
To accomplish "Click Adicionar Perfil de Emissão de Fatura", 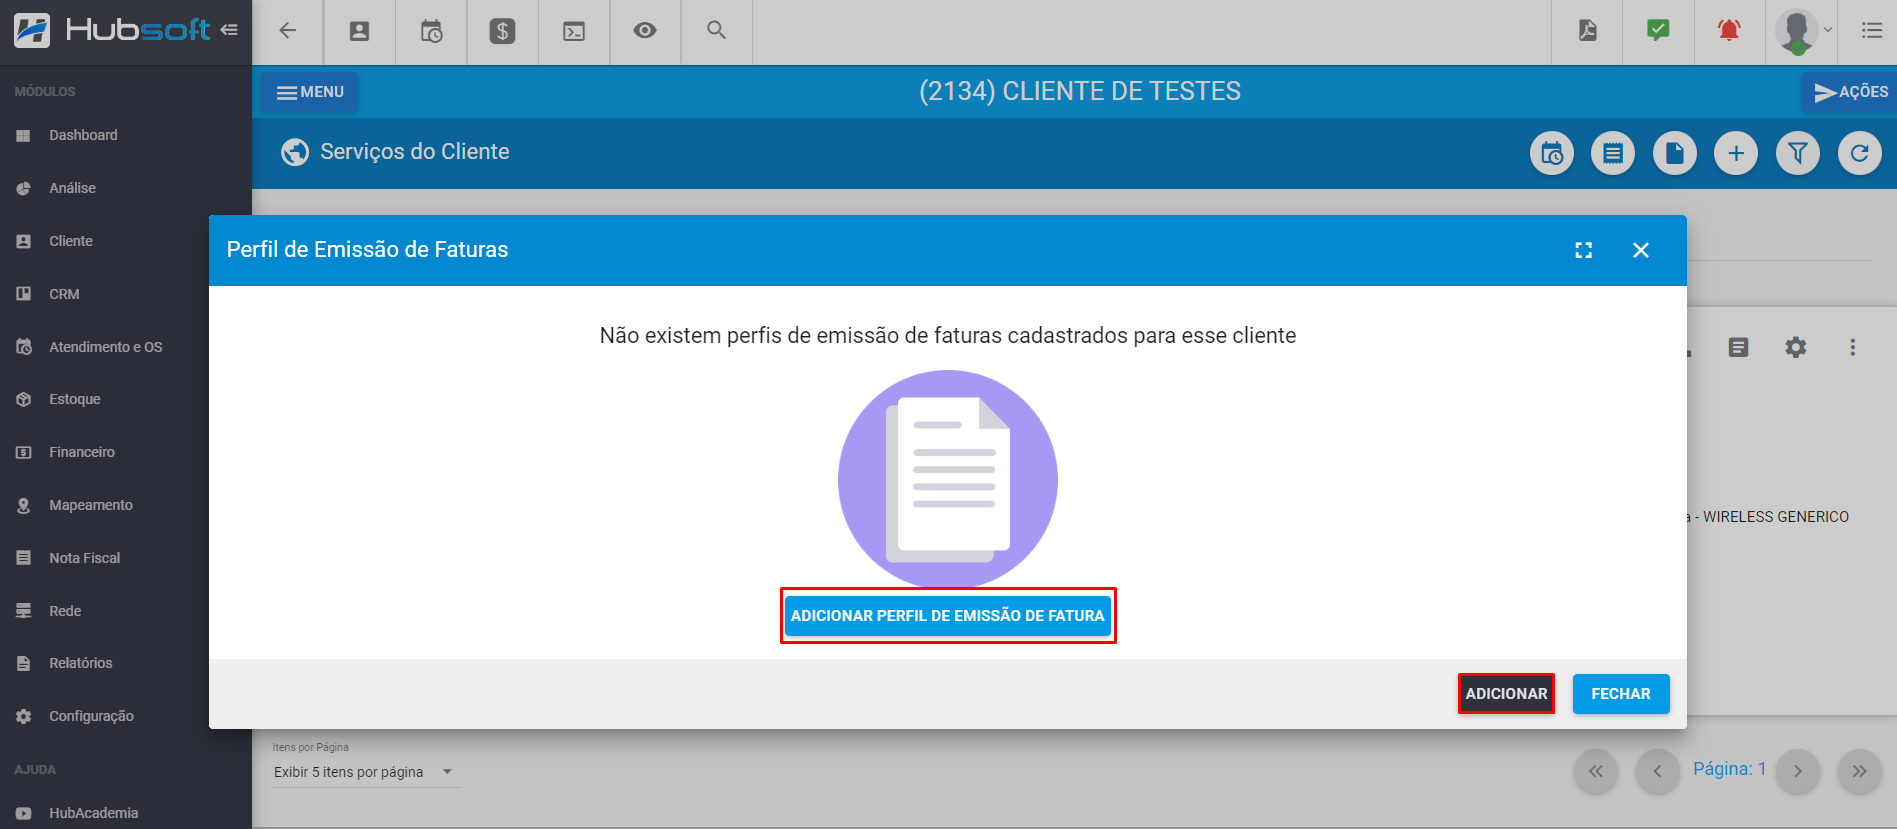I will 947,616.
